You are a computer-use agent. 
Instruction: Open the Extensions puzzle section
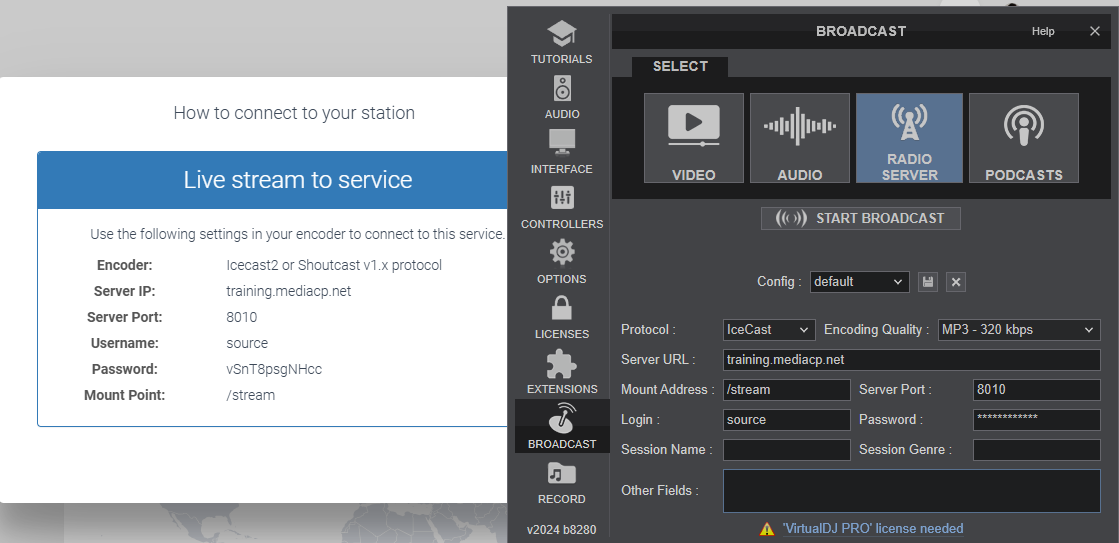point(562,372)
